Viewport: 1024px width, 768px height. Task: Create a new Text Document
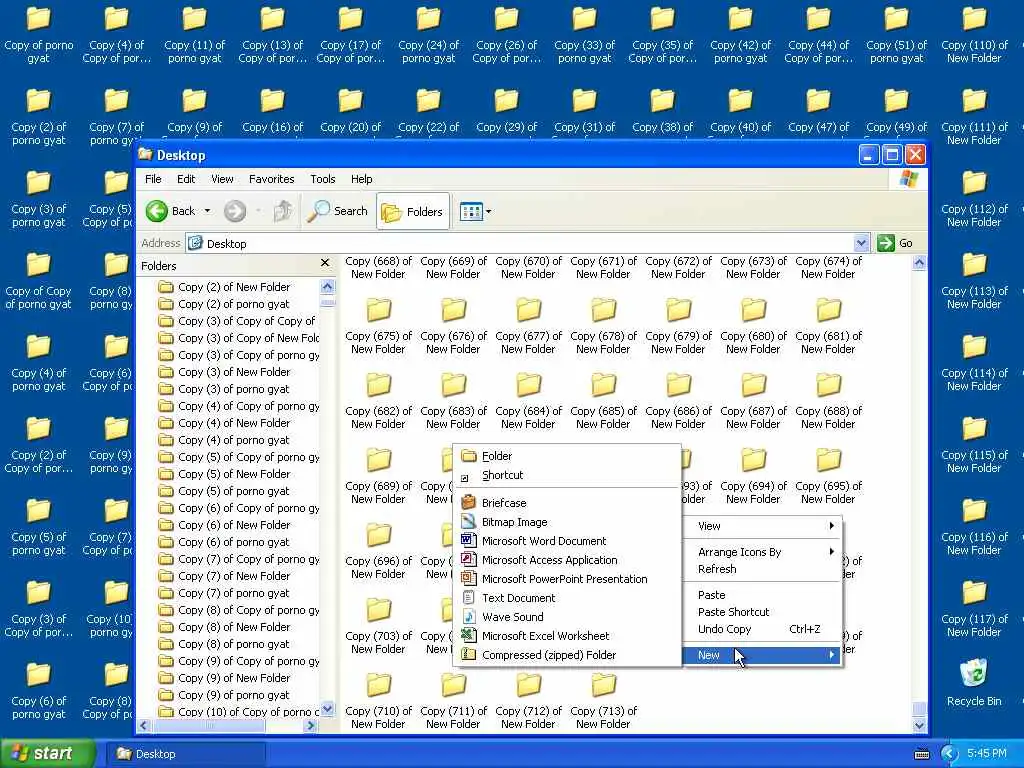566,598
